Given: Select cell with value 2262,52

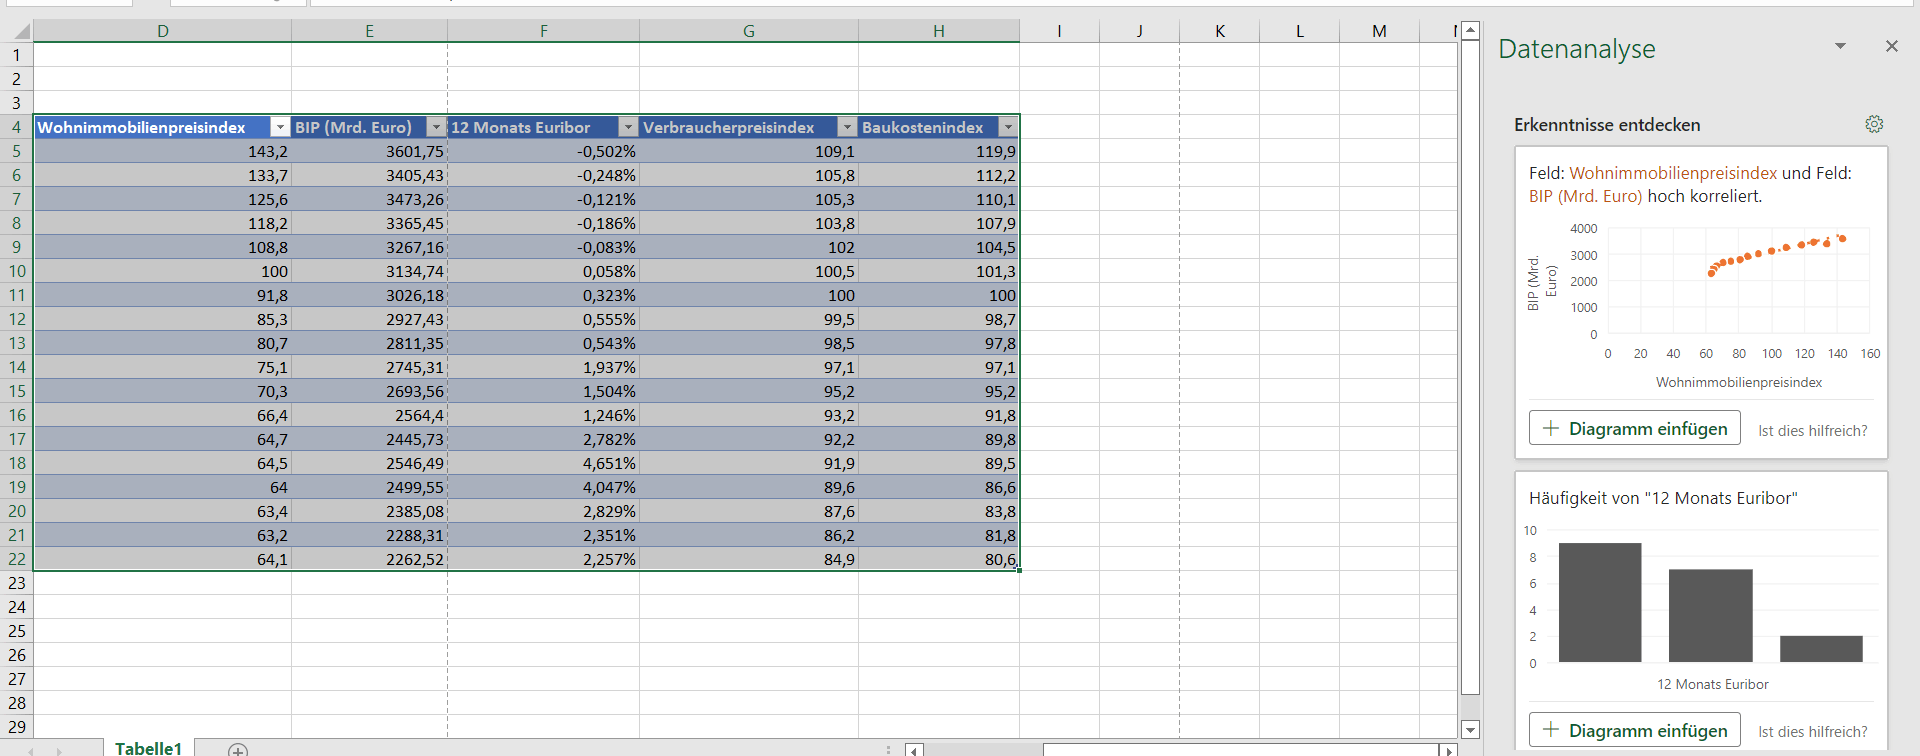Looking at the screenshot, I should point(370,559).
